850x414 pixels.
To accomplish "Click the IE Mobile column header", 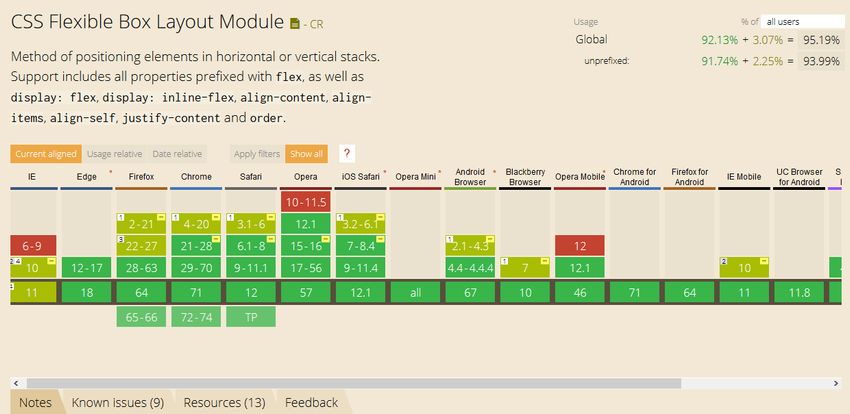I will 744,177.
